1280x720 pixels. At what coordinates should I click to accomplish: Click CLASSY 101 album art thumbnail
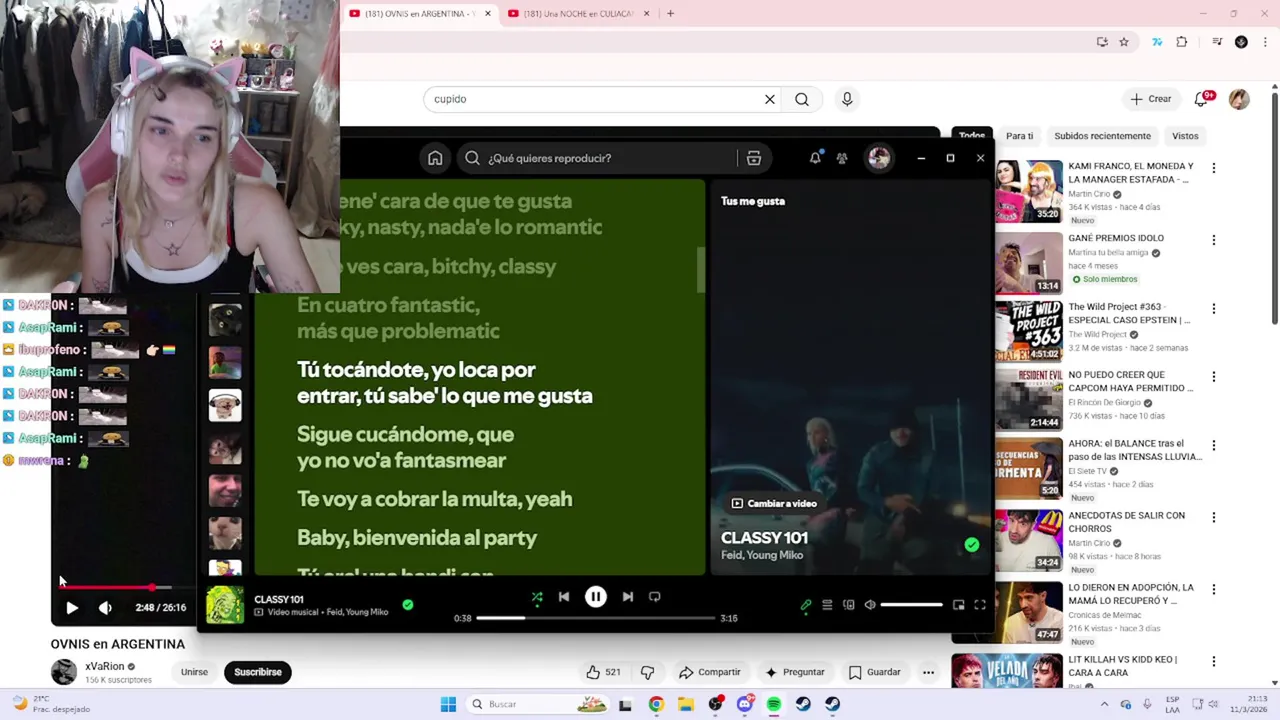225,605
